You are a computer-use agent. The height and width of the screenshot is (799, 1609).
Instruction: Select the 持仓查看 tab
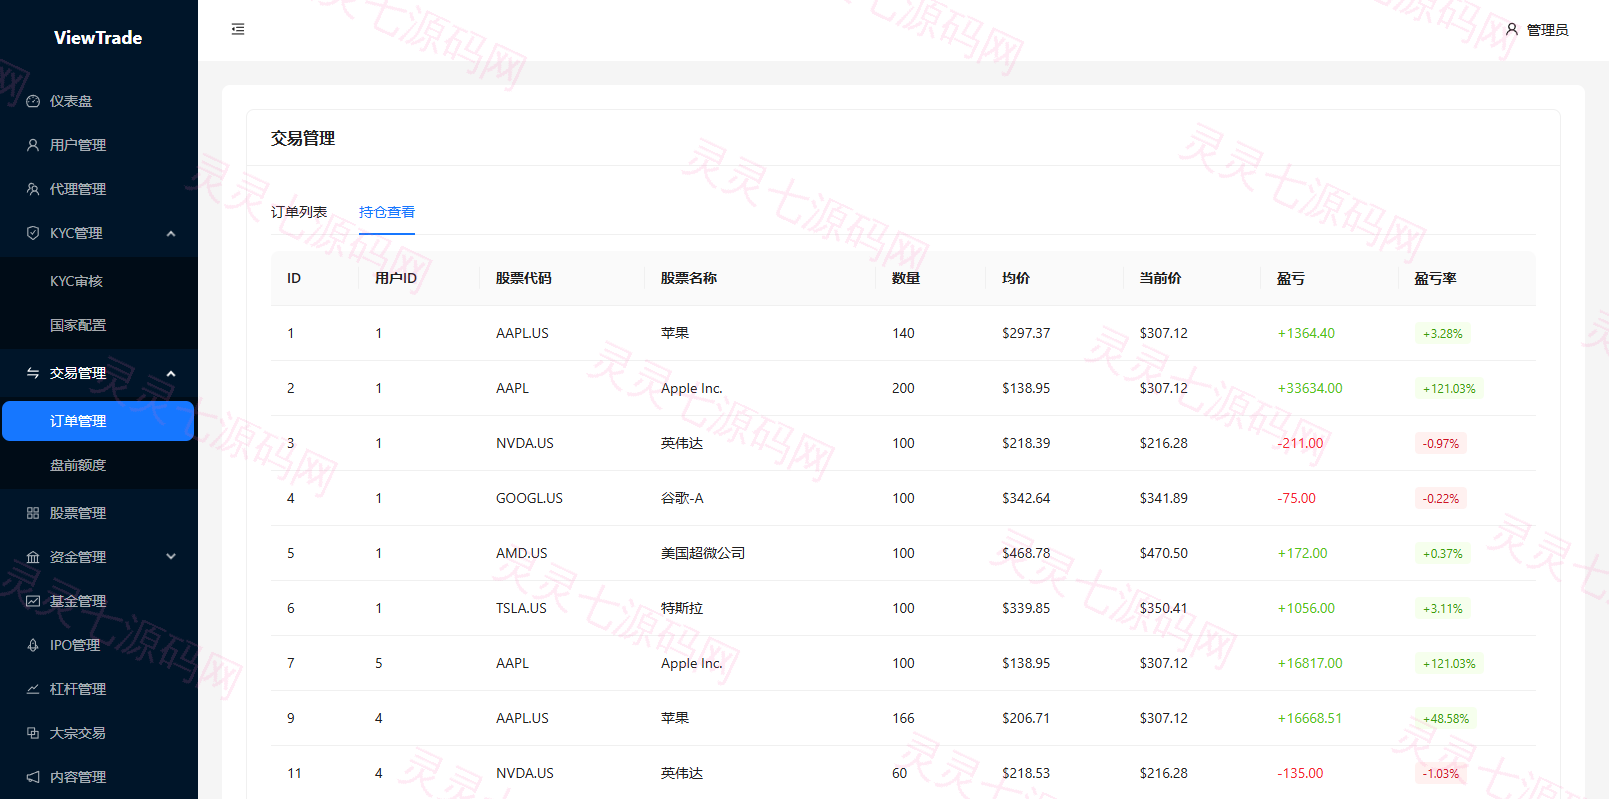click(387, 212)
